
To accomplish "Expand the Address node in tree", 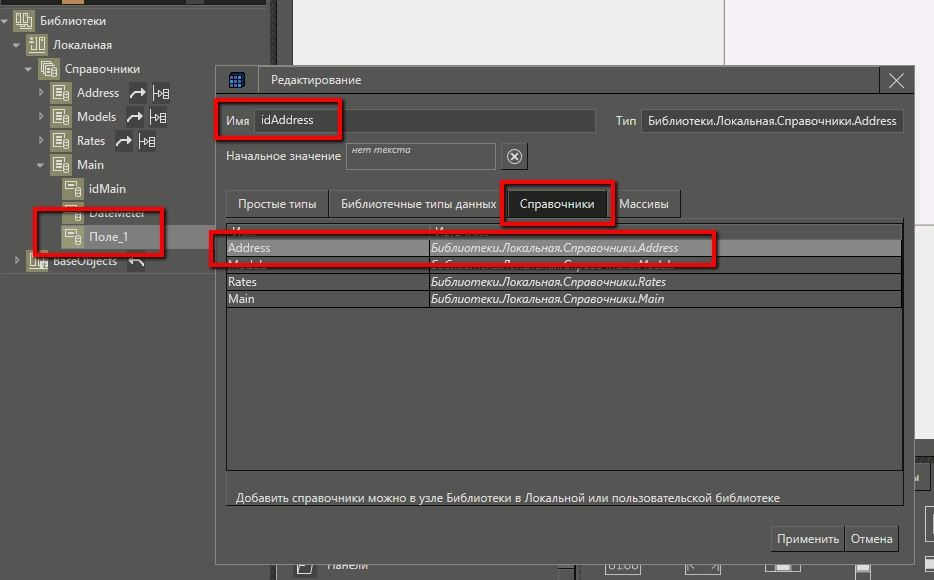I will click(42, 93).
